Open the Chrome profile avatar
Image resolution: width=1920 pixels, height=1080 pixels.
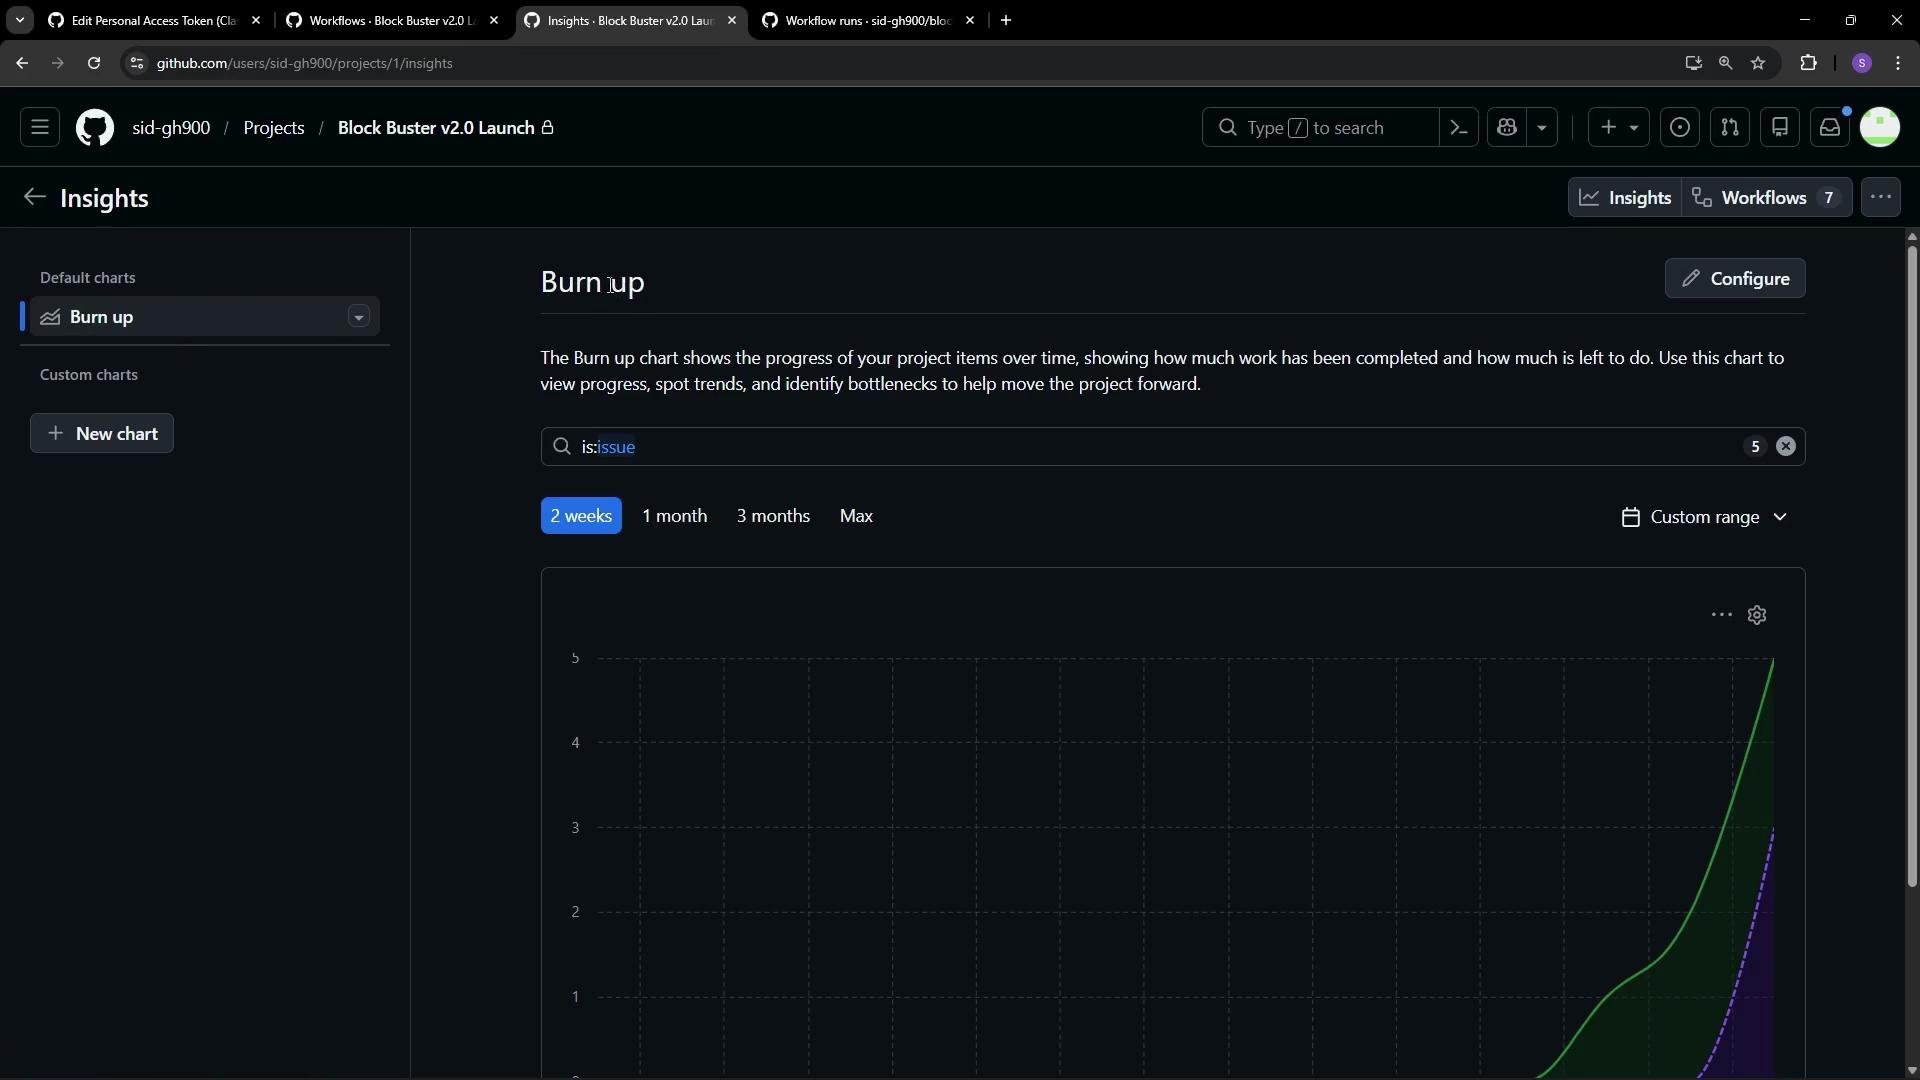(x=1862, y=63)
